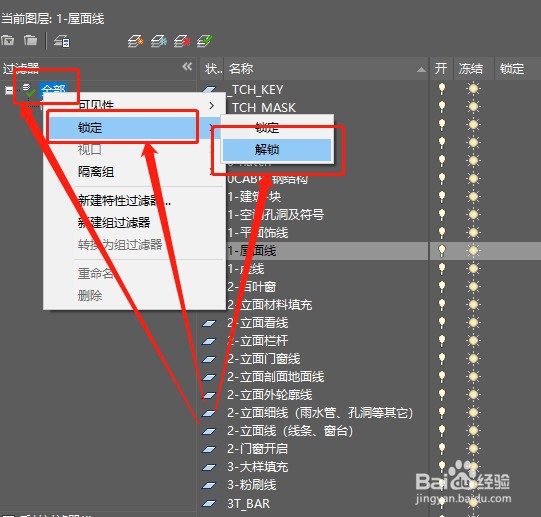Toggle the freeze sun icon for _TCH_KEY
The width and height of the screenshot is (541, 517).
[473, 89]
